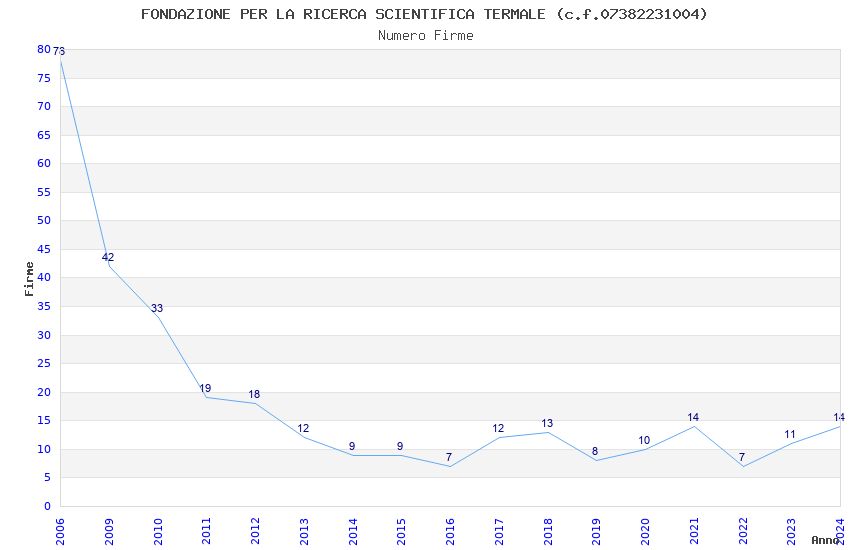Click the 2010 x-axis year label

(157, 531)
